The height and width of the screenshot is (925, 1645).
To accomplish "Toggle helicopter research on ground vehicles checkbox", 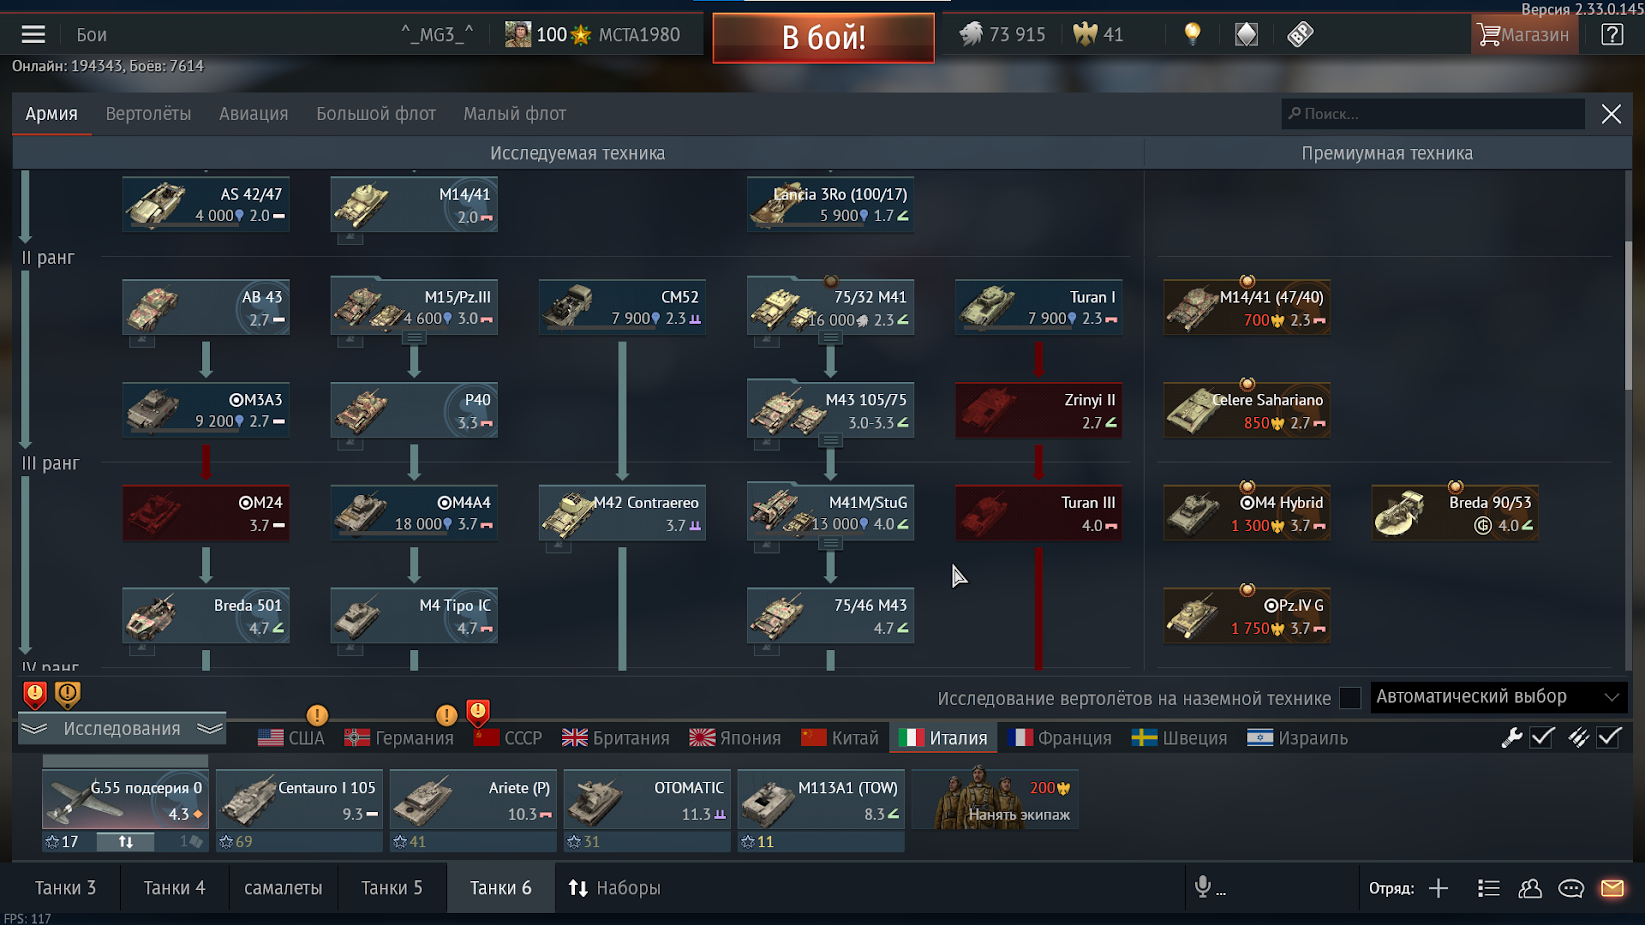I will [x=1350, y=698].
